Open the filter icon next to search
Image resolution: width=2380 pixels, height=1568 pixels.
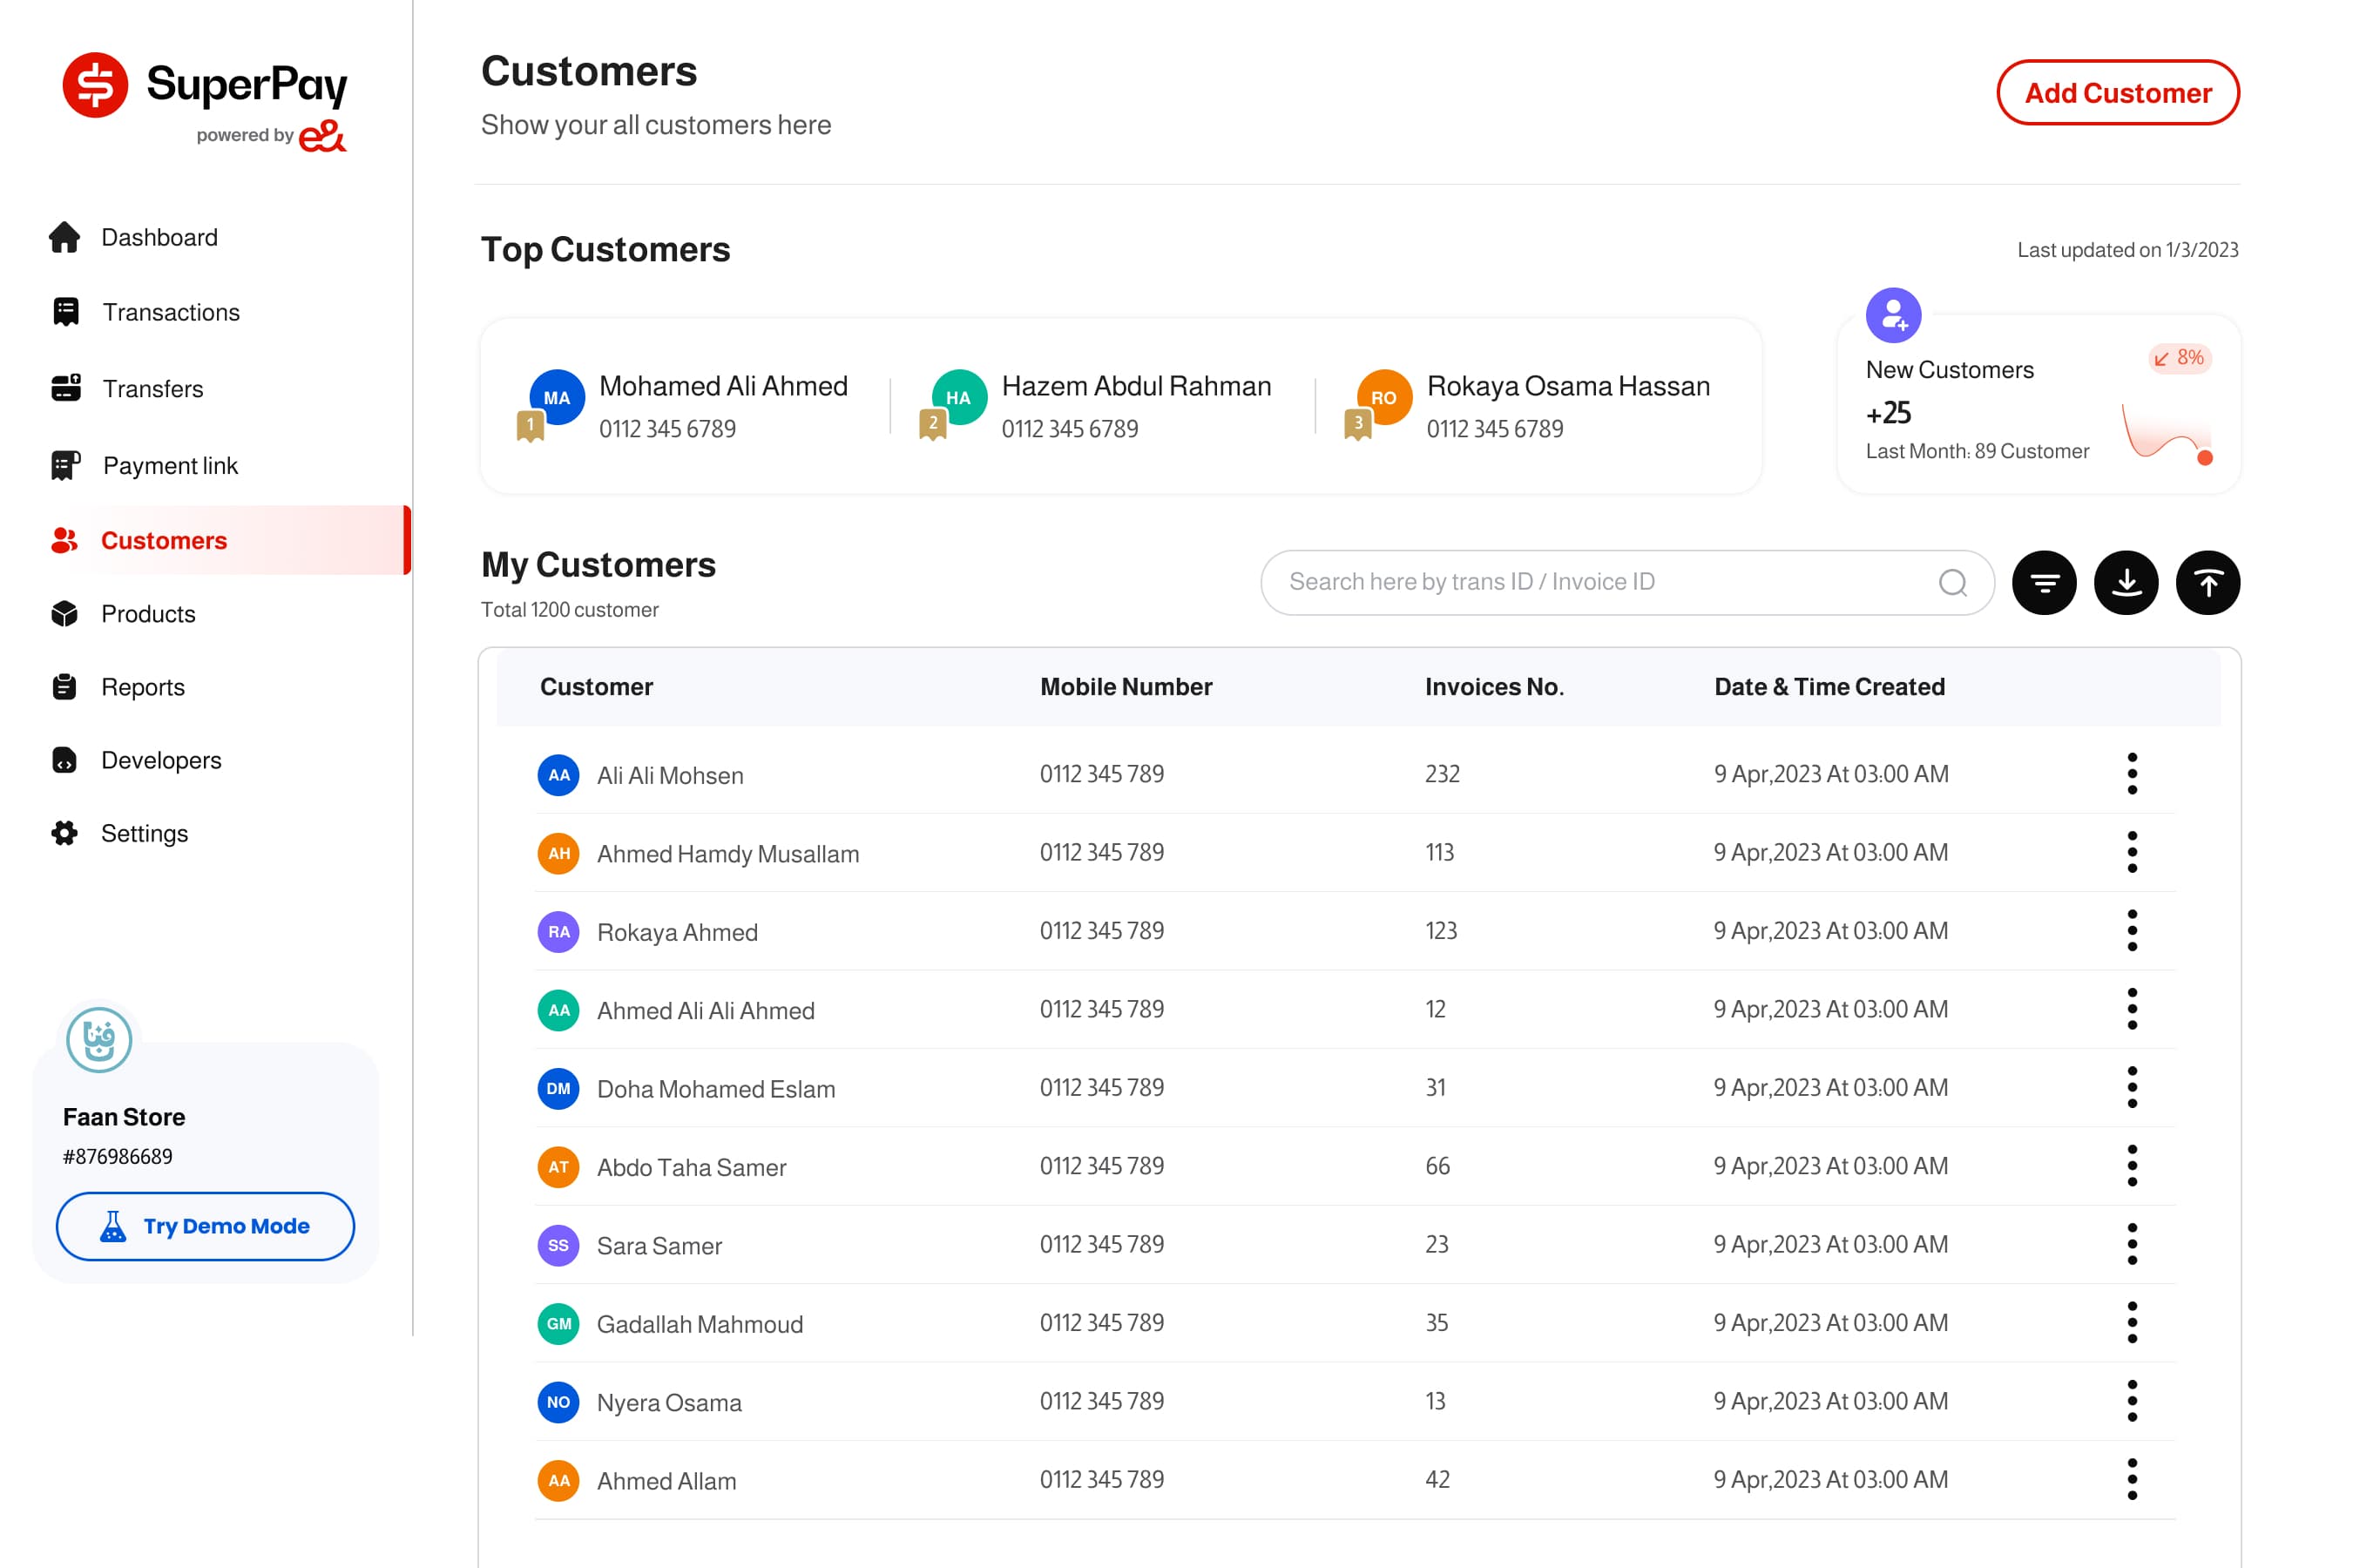click(2043, 583)
